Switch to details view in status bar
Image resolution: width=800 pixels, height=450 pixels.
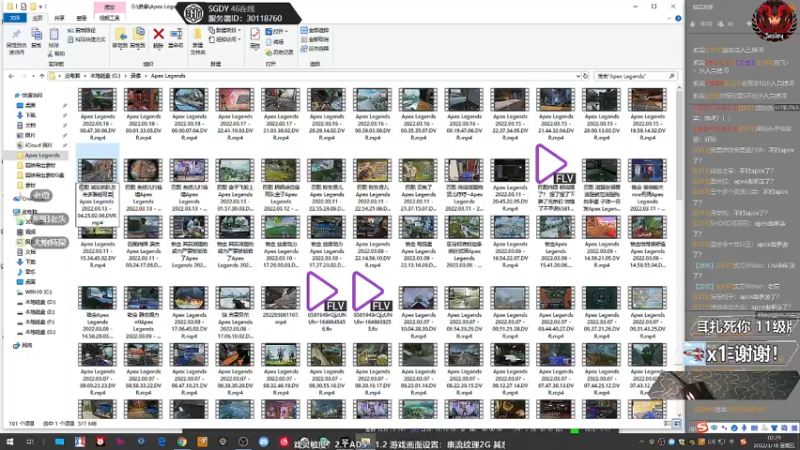point(668,423)
